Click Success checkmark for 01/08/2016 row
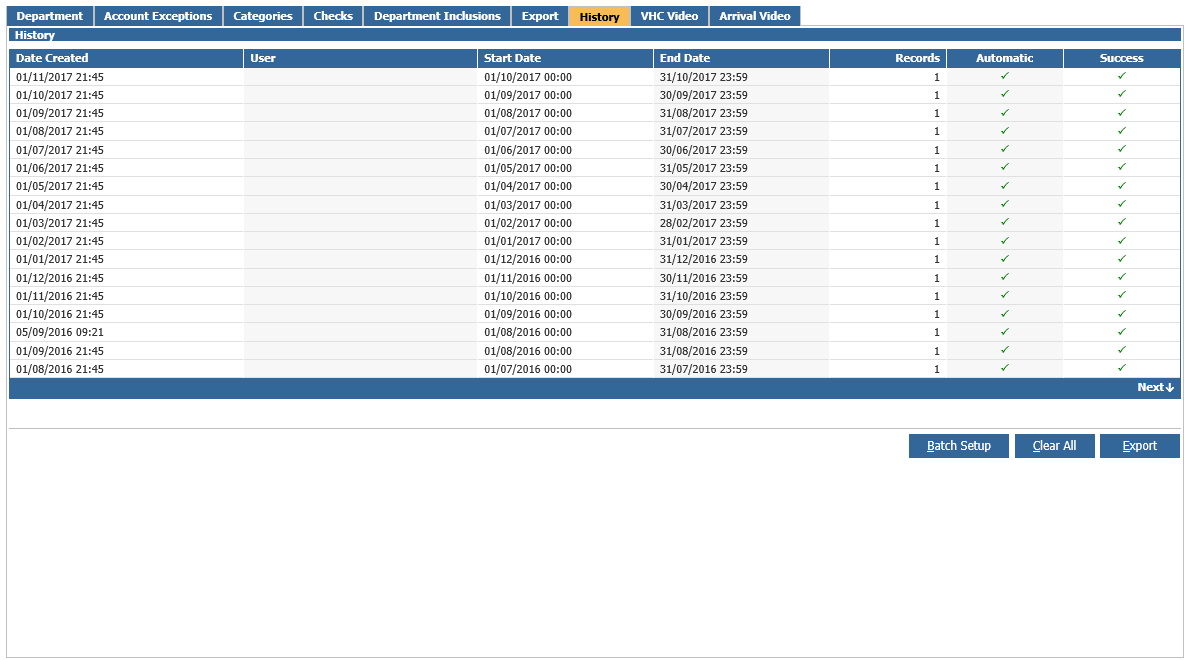 tap(1122, 368)
